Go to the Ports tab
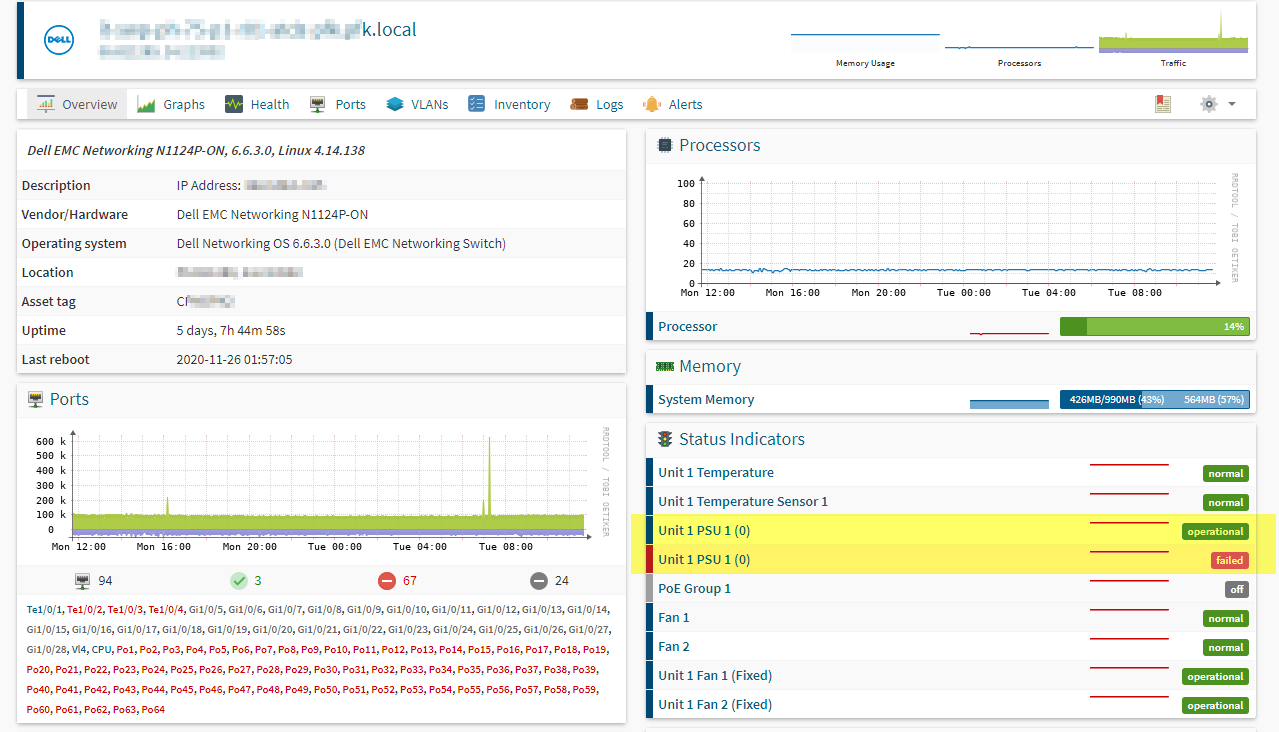 click(x=338, y=104)
